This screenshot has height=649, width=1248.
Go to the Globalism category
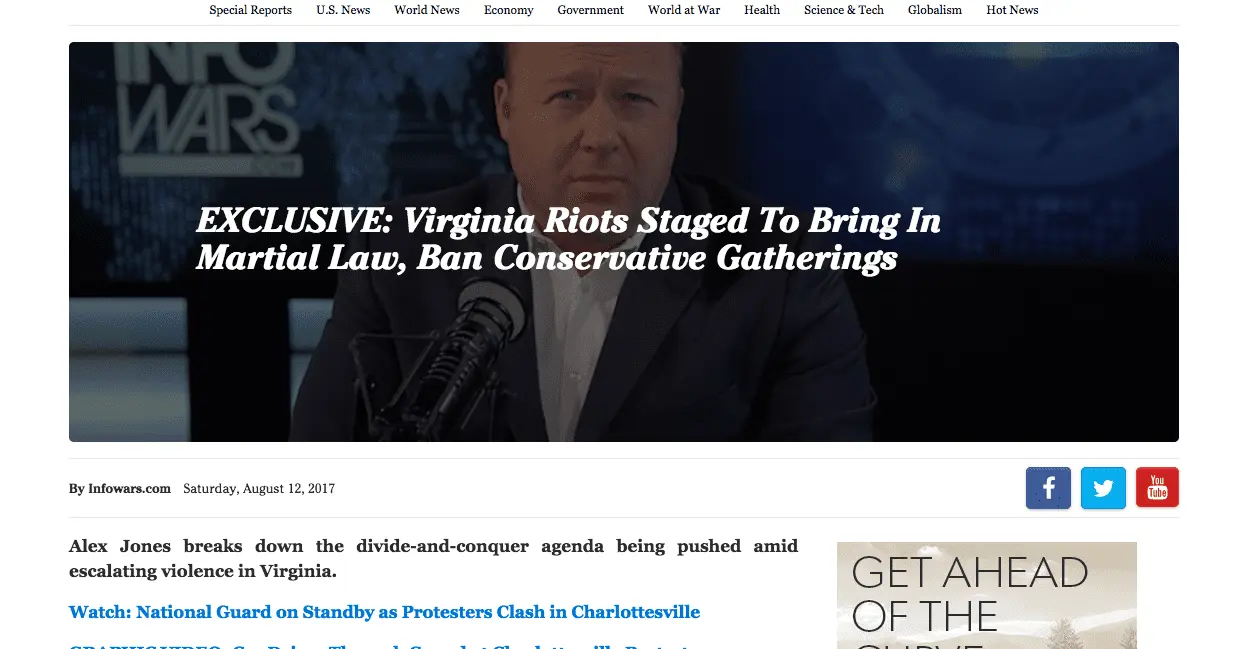tap(935, 10)
